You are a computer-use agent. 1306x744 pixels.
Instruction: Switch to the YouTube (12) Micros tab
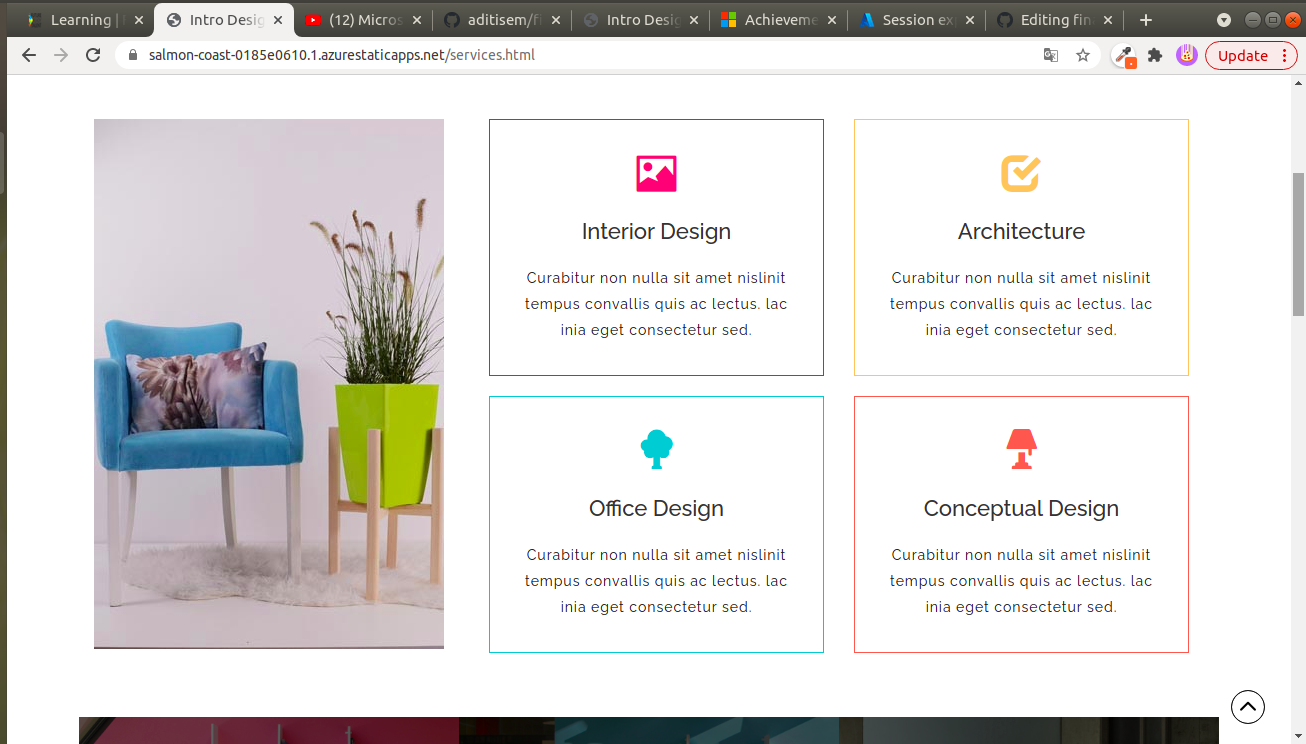[x=363, y=20]
